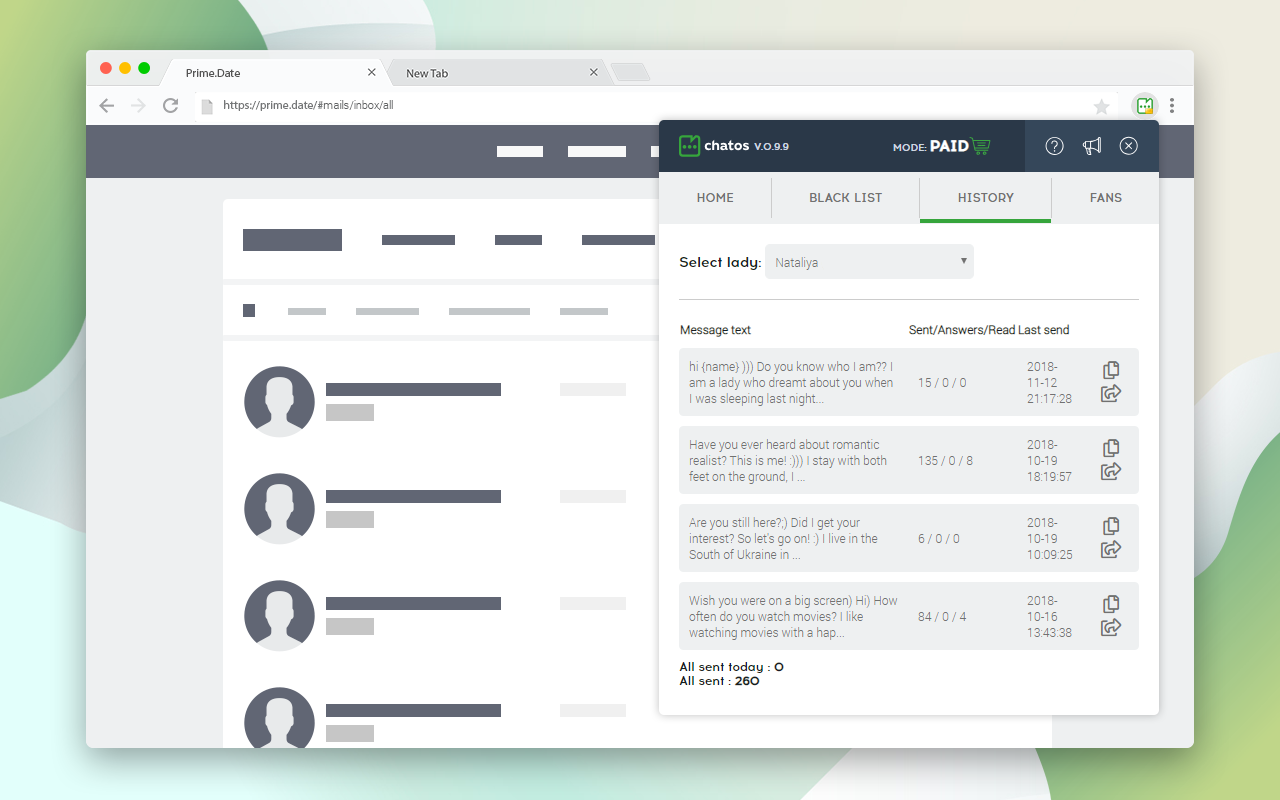Open help via the question mark icon
Image resolution: width=1280 pixels, height=800 pixels.
tap(1054, 146)
